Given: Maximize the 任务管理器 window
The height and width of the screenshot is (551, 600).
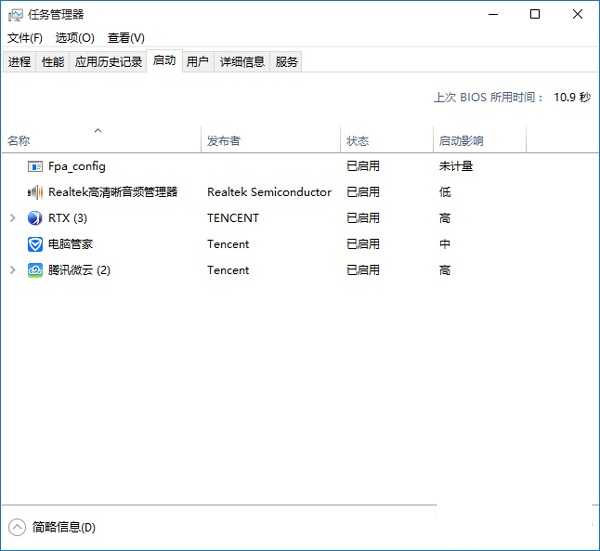Looking at the screenshot, I should click(535, 15).
